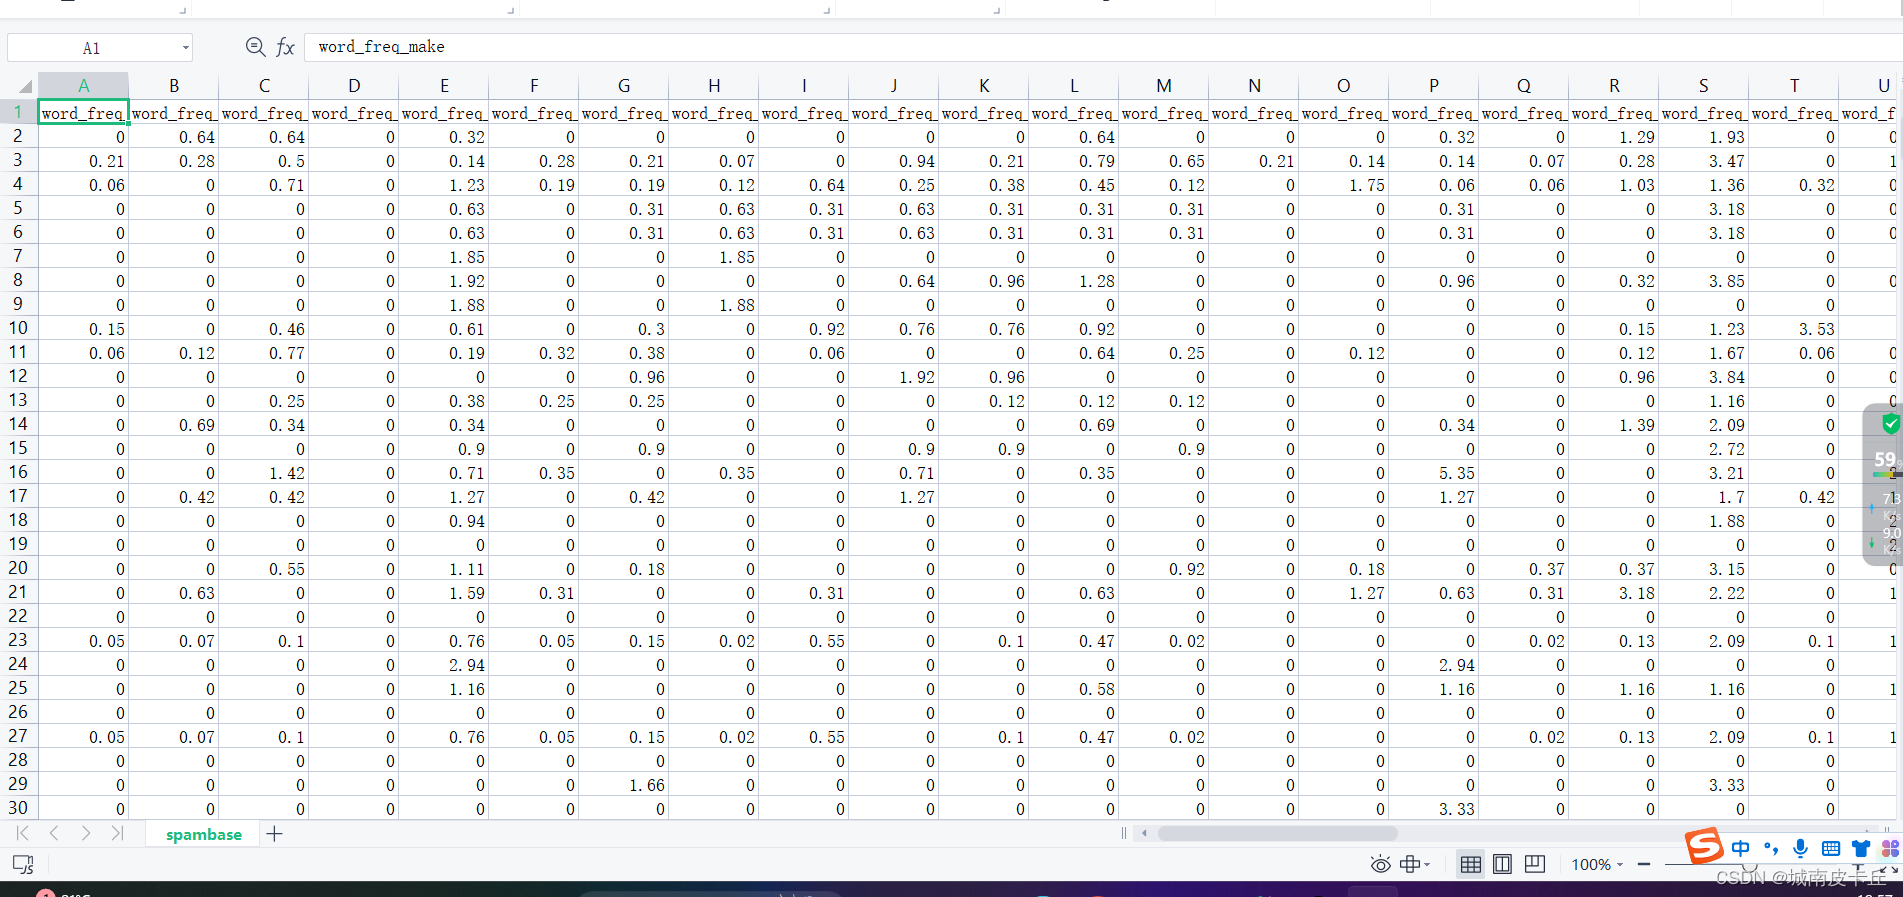The height and width of the screenshot is (897, 1903).
Task: Select column L header
Action: coord(1074,86)
